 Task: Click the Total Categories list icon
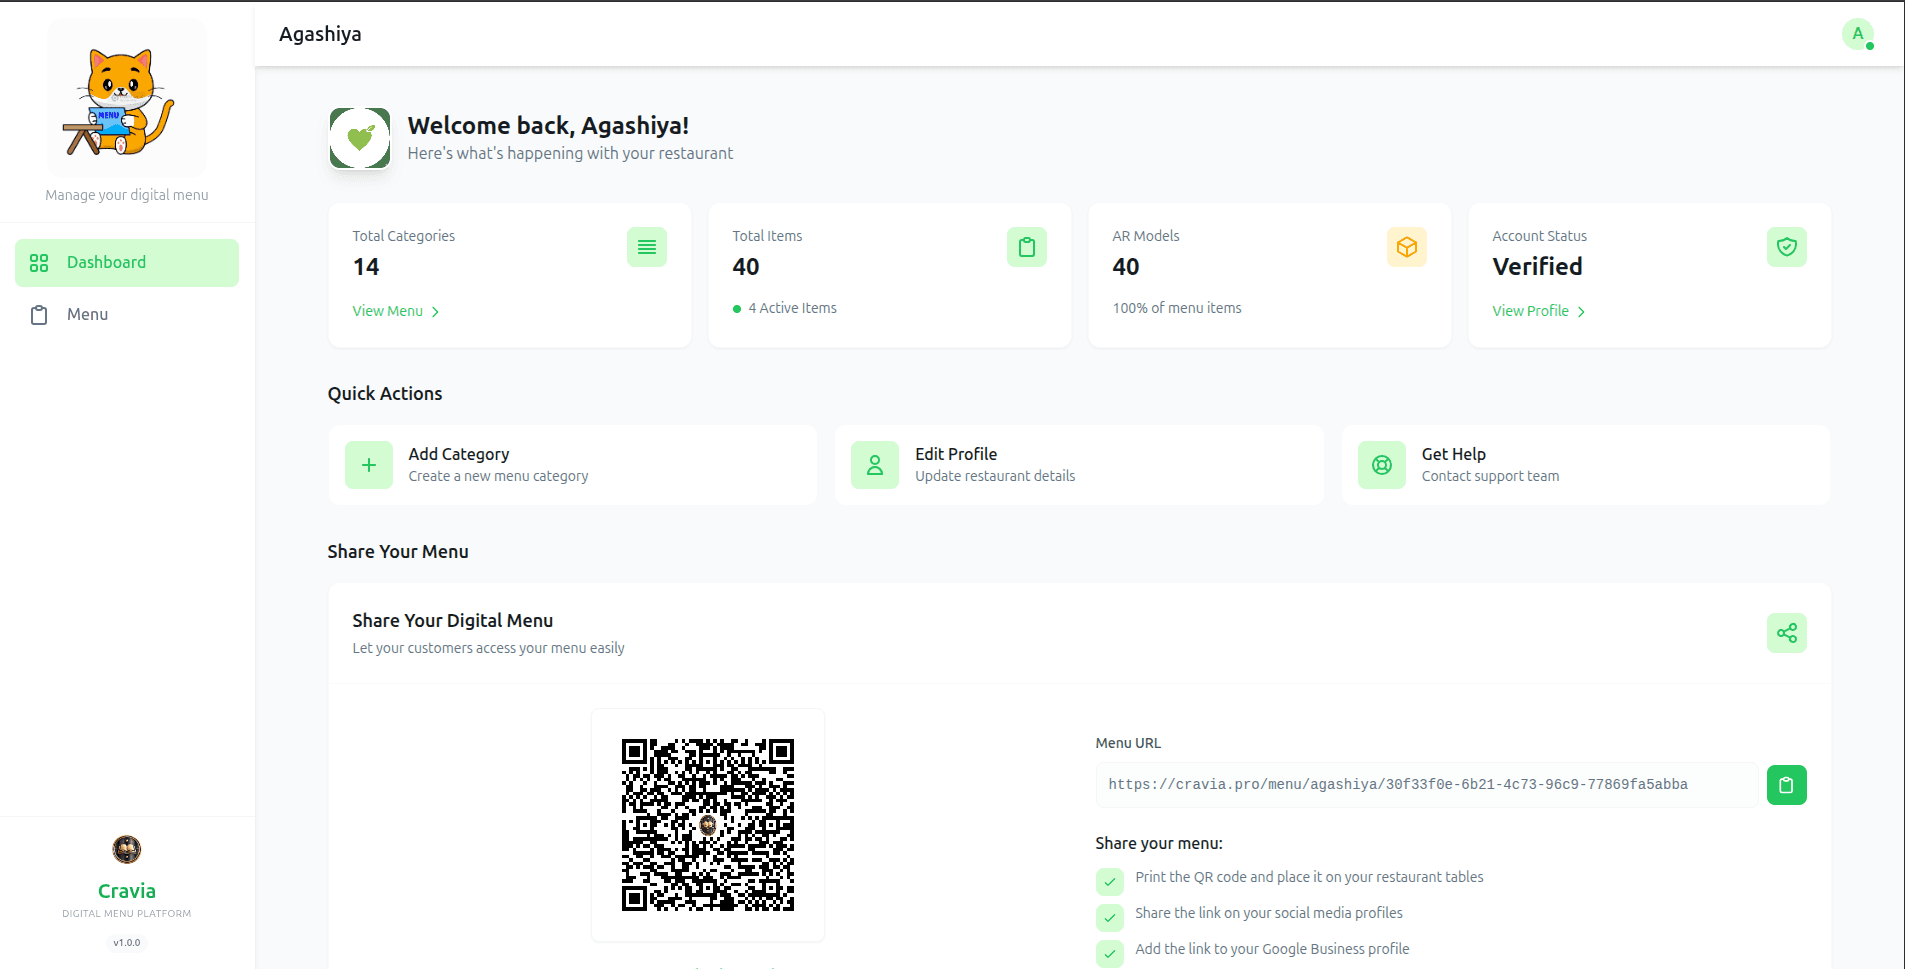coord(647,247)
